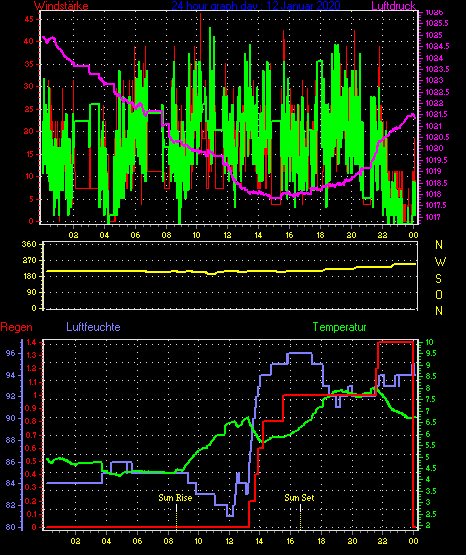Click the Luftdruck label

[x=393, y=6]
